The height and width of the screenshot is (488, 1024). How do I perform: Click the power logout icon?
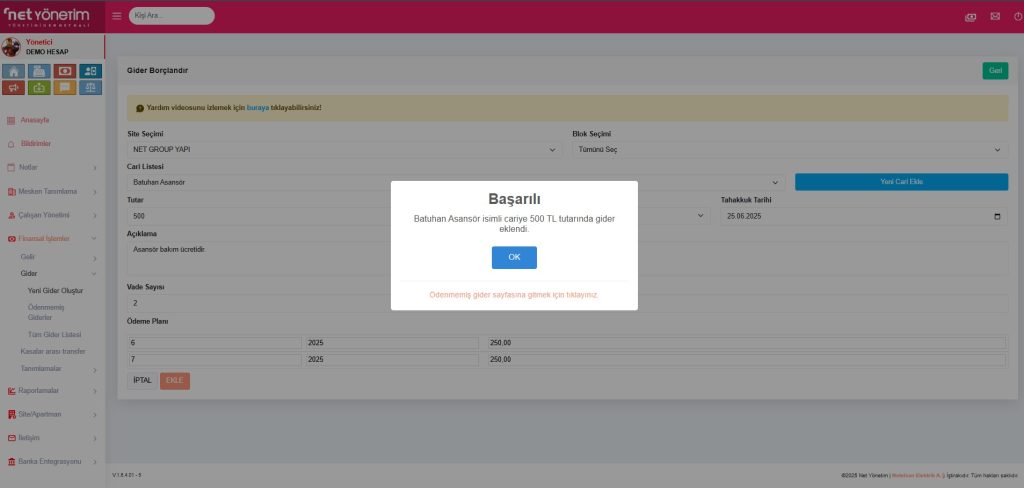click(1017, 16)
